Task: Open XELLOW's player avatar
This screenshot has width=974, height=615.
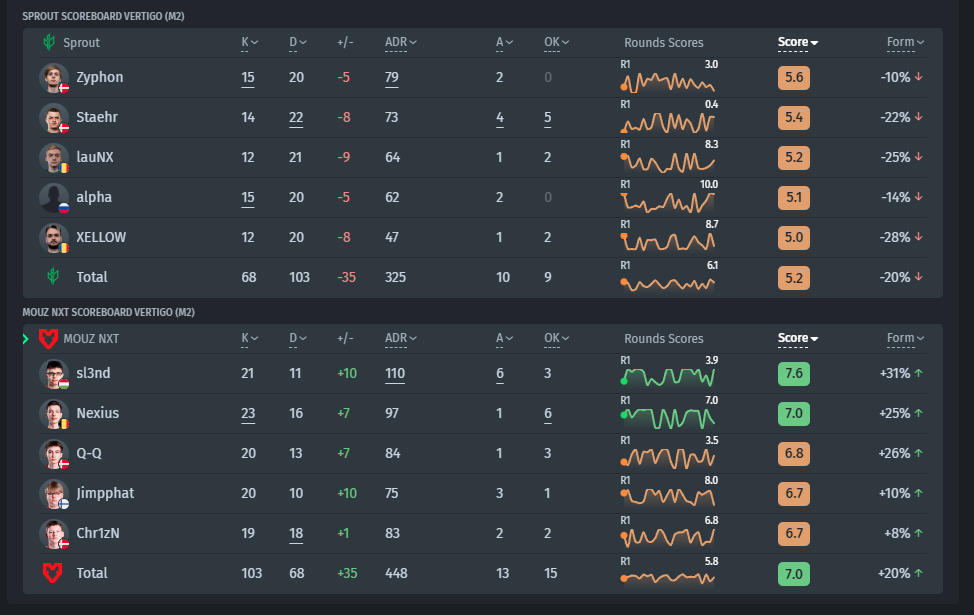Action: coord(54,237)
